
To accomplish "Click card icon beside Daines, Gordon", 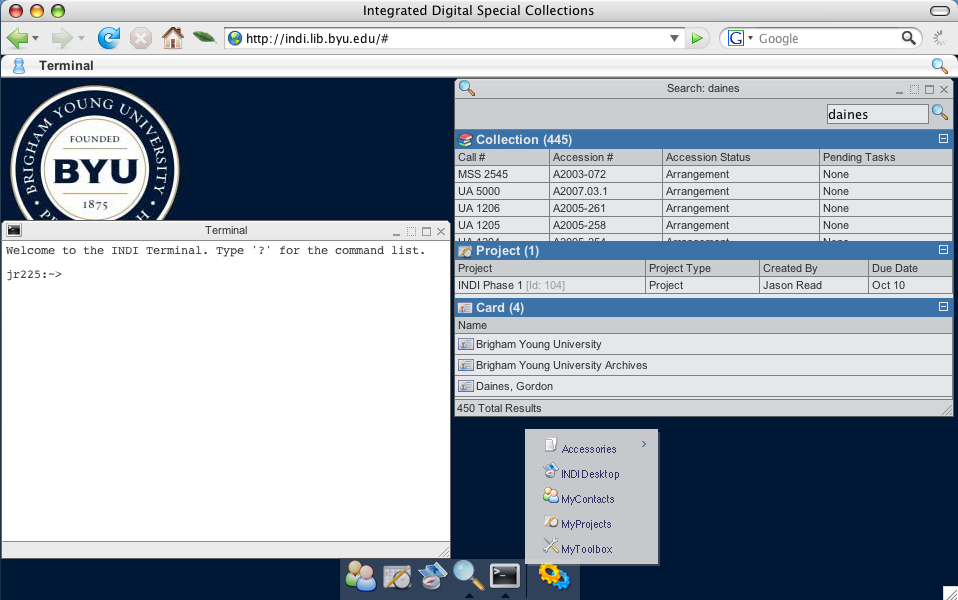I will [x=466, y=386].
